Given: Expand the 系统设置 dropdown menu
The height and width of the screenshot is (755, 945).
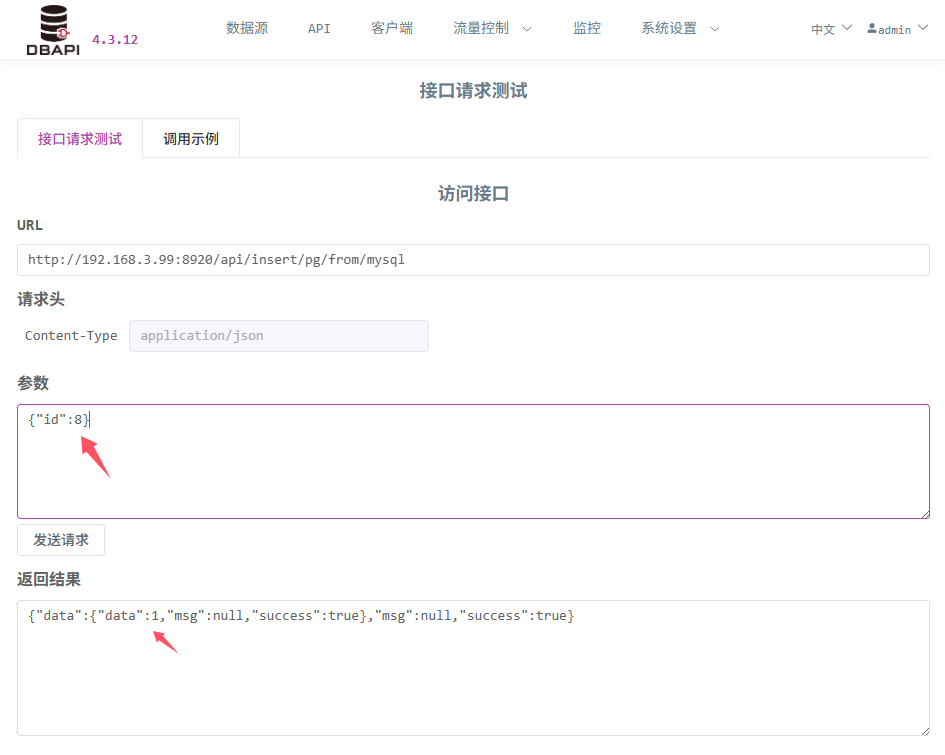Looking at the screenshot, I should (x=680, y=28).
